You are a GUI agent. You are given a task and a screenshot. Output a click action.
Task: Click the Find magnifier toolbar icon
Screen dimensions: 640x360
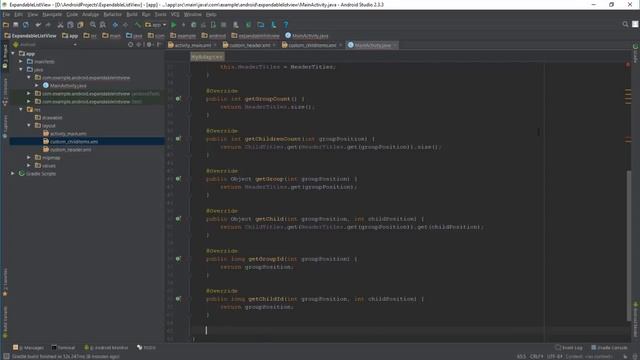[93, 25]
